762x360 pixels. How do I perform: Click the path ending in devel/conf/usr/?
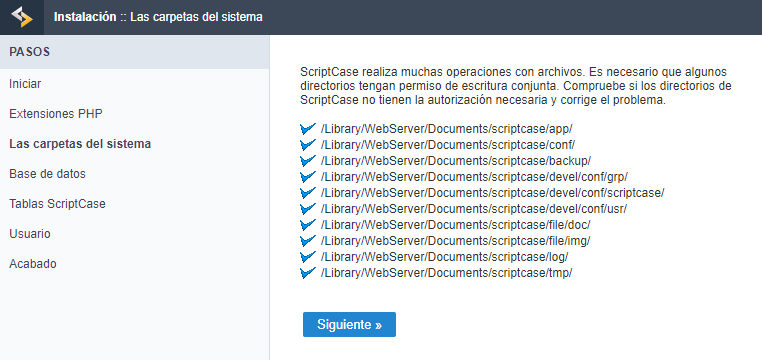474,209
